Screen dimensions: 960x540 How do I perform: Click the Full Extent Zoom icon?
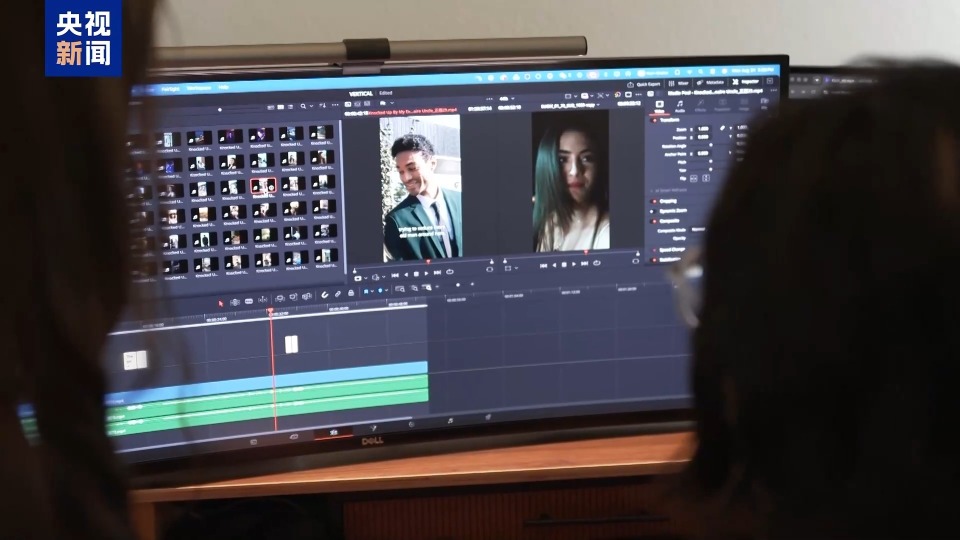coord(400,289)
